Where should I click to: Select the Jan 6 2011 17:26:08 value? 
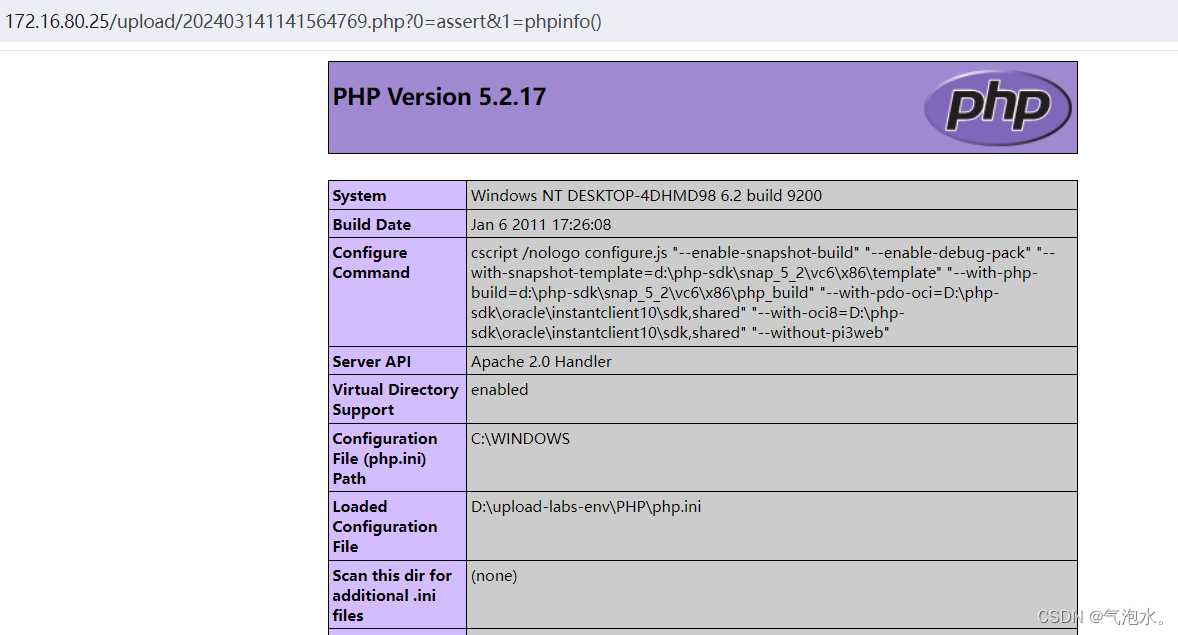[x=541, y=224]
